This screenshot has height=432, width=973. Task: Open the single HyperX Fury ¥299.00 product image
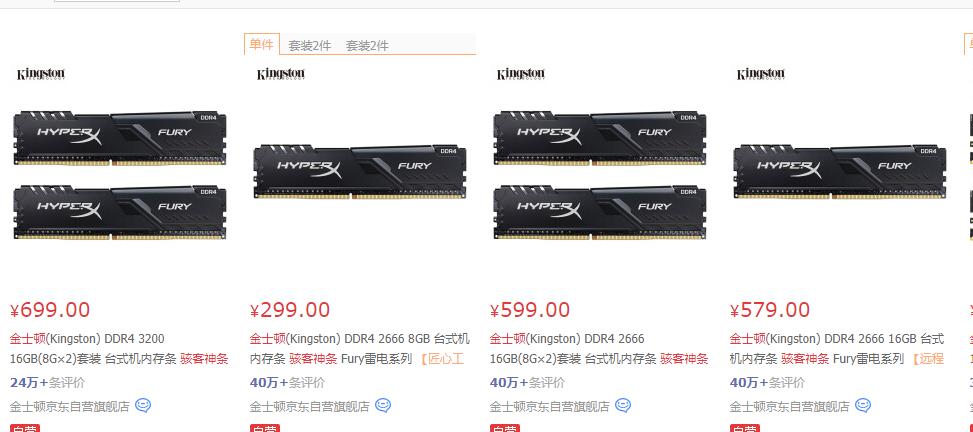pyautogui.click(x=360, y=171)
